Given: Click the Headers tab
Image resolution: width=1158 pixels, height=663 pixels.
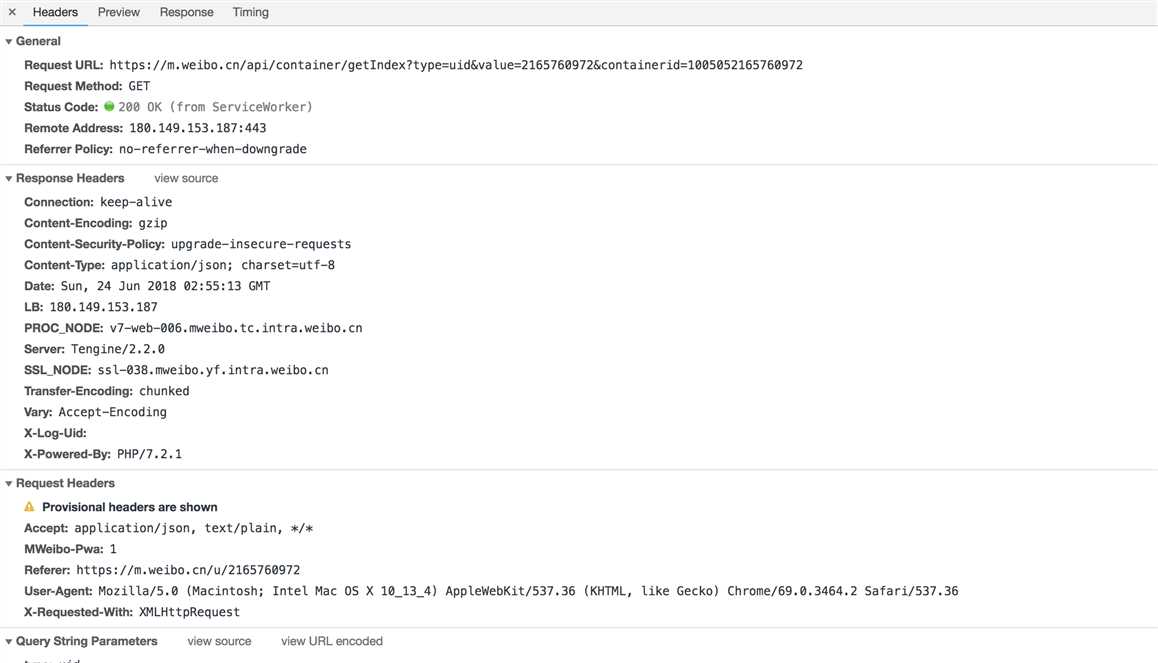Looking at the screenshot, I should tap(55, 13).
